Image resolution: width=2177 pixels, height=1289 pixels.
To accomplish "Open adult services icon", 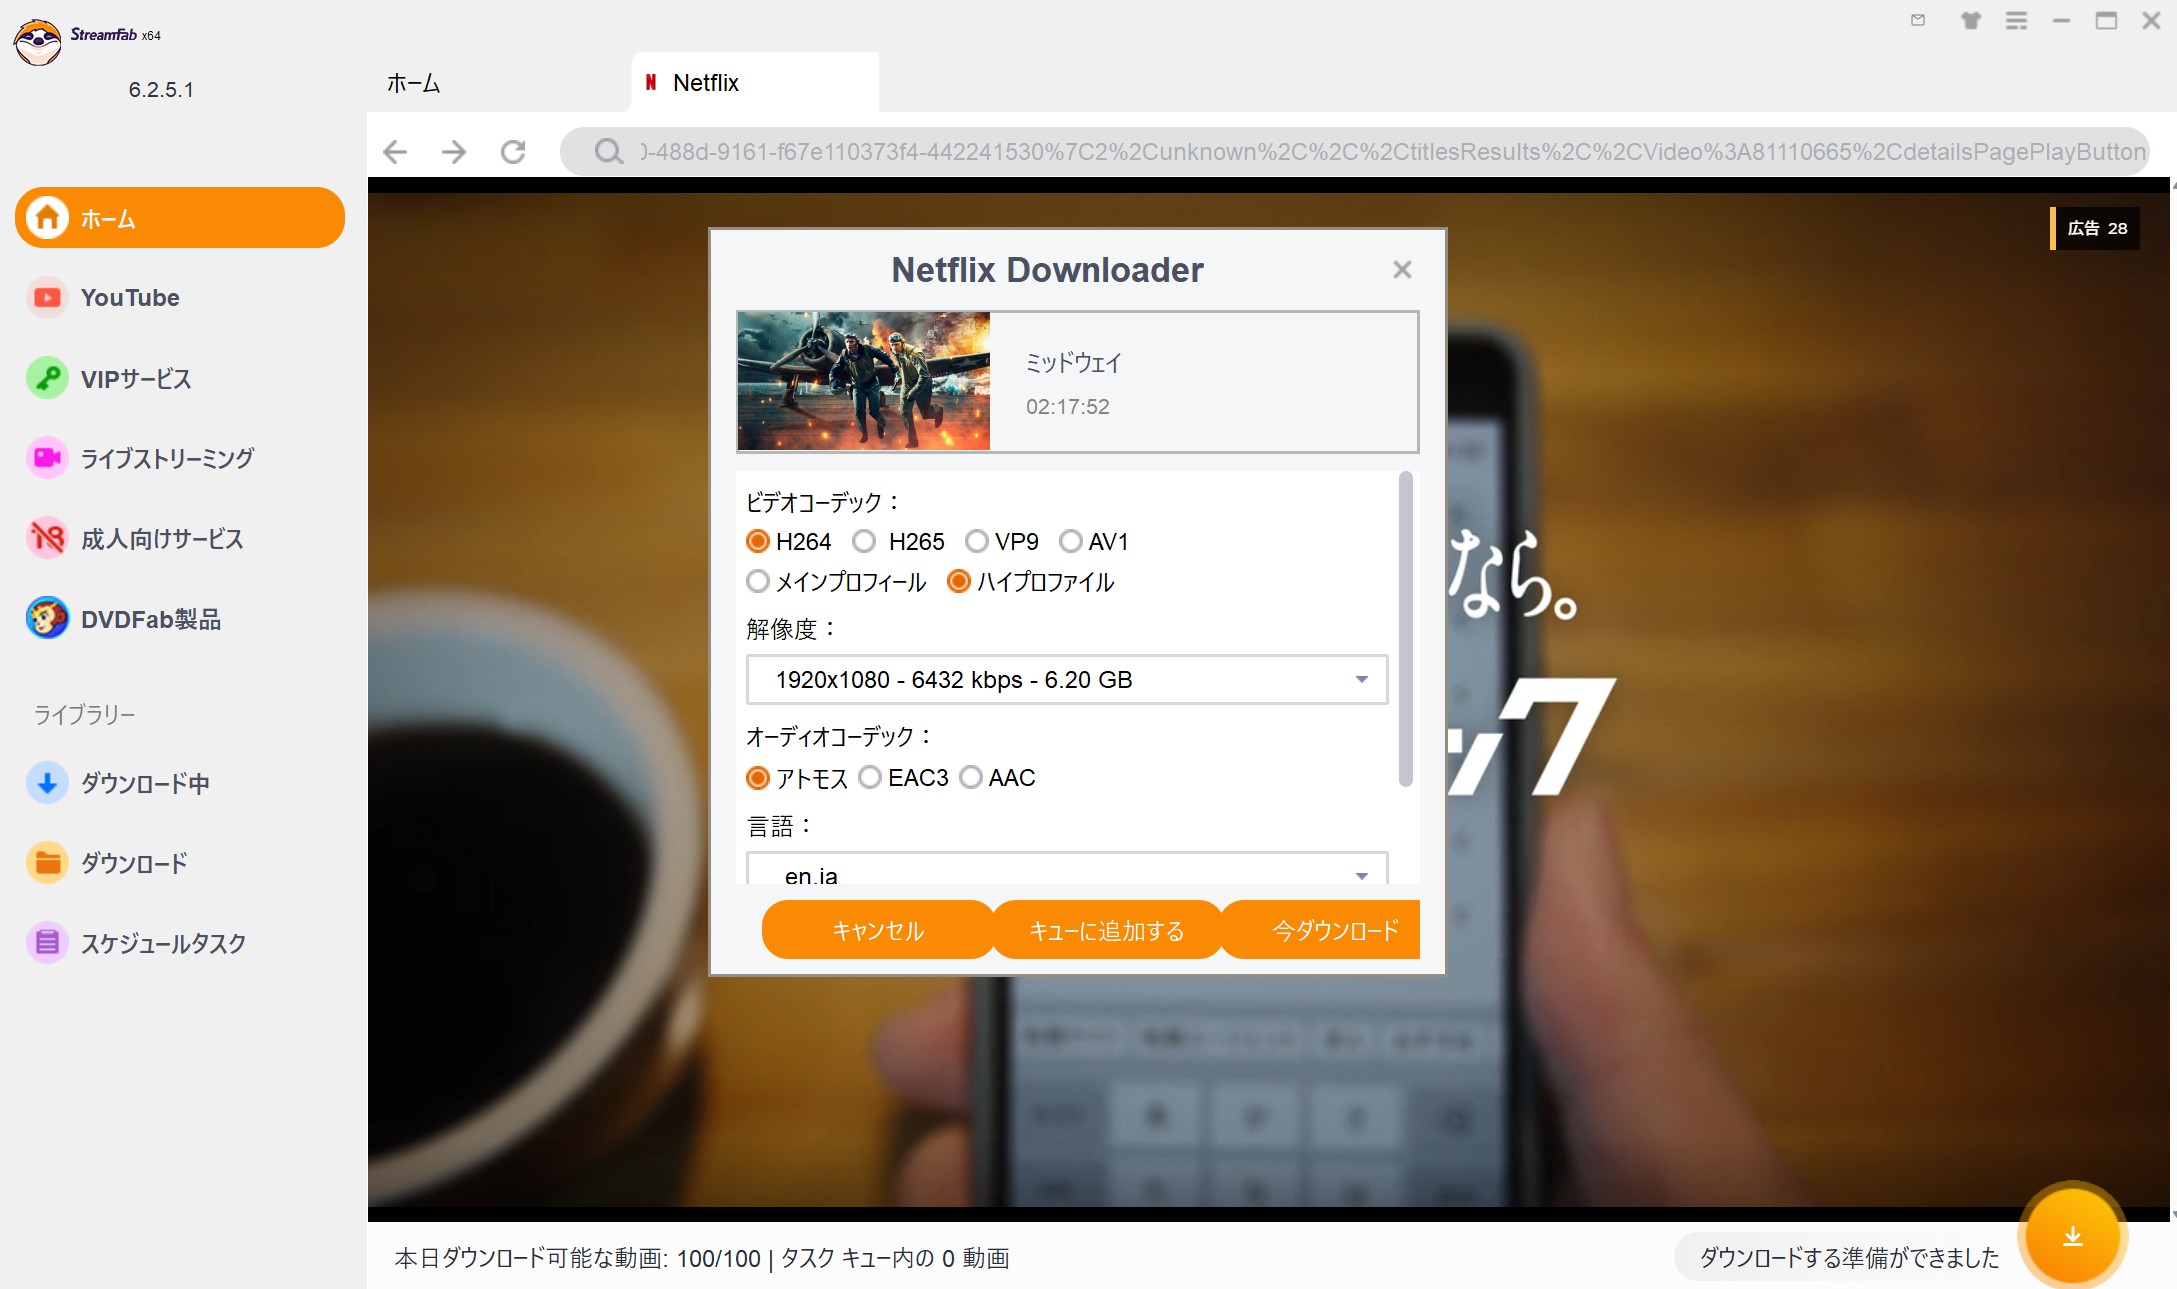I will pos(47,538).
